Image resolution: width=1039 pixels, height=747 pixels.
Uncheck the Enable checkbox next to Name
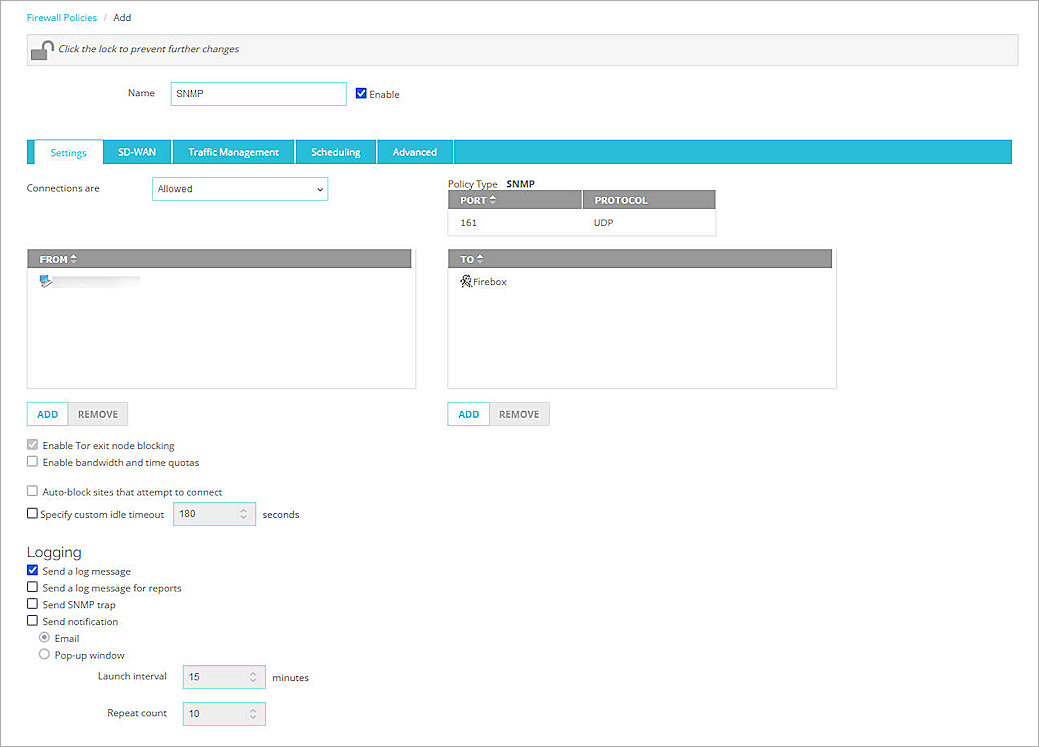click(361, 92)
